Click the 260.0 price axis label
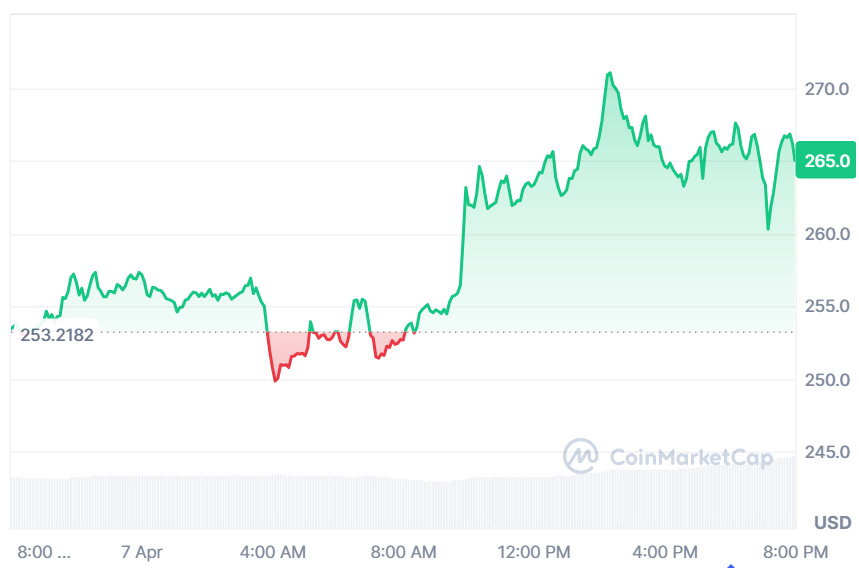This screenshot has height=568, width=859. pyautogui.click(x=827, y=234)
